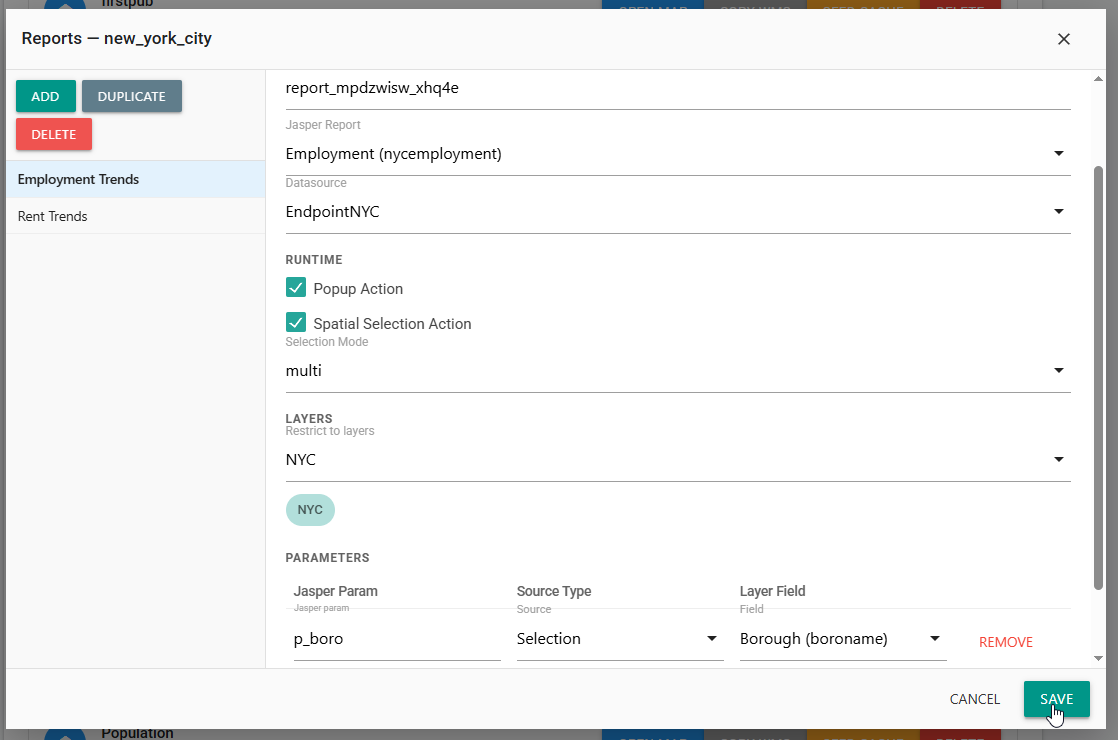Click the ADD report button
The image size is (1118, 740).
46,96
